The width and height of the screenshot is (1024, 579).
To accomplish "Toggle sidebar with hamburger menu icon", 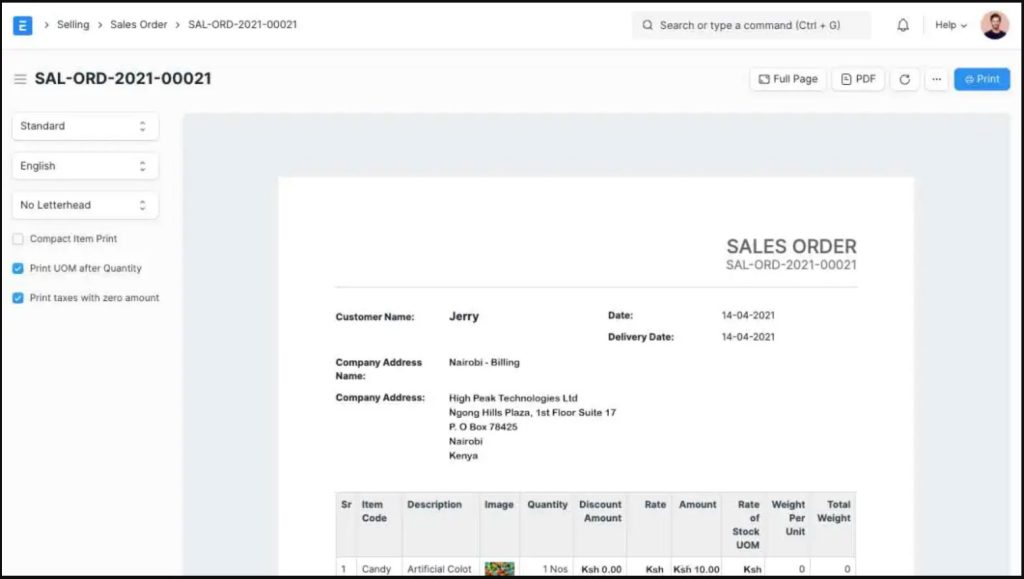I will pos(20,79).
